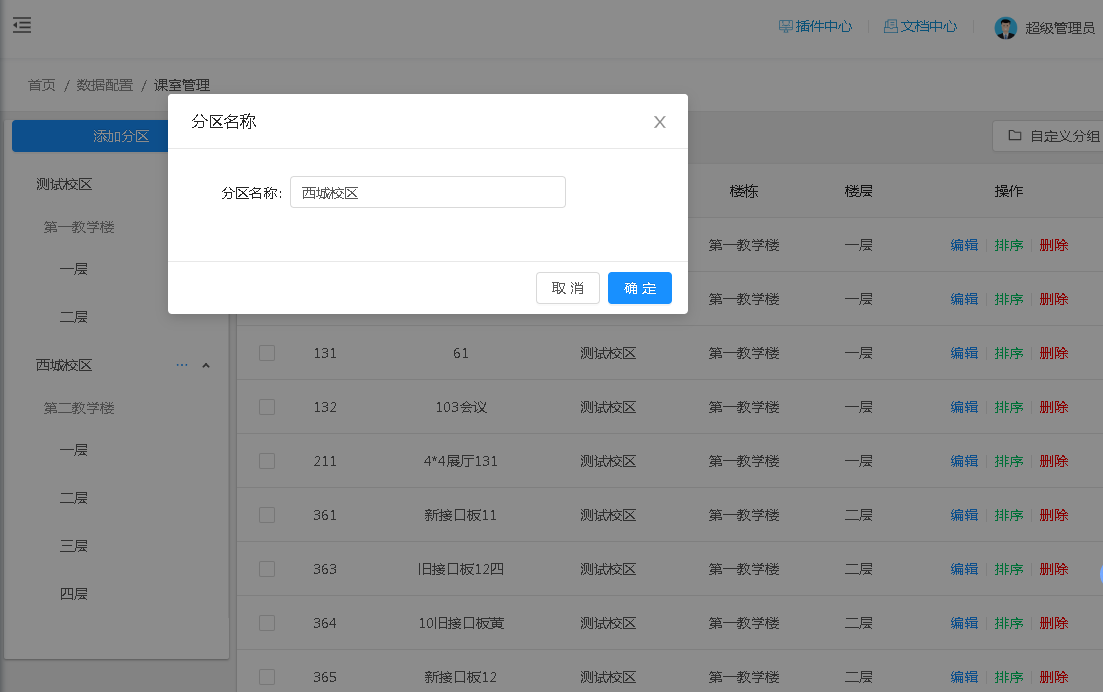The image size is (1103, 692).
Task: Select 一层 under 第一教学楼
Action: [x=74, y=269]
